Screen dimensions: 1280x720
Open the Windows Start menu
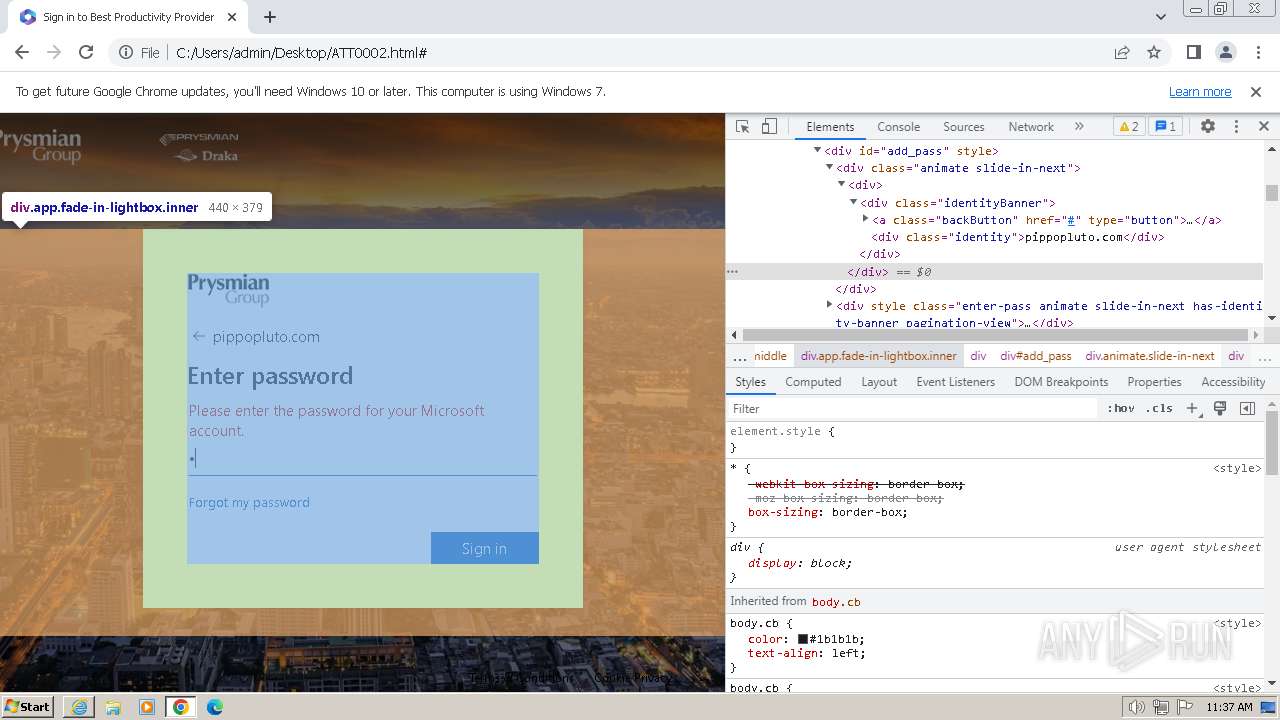[x=28, y=706]
